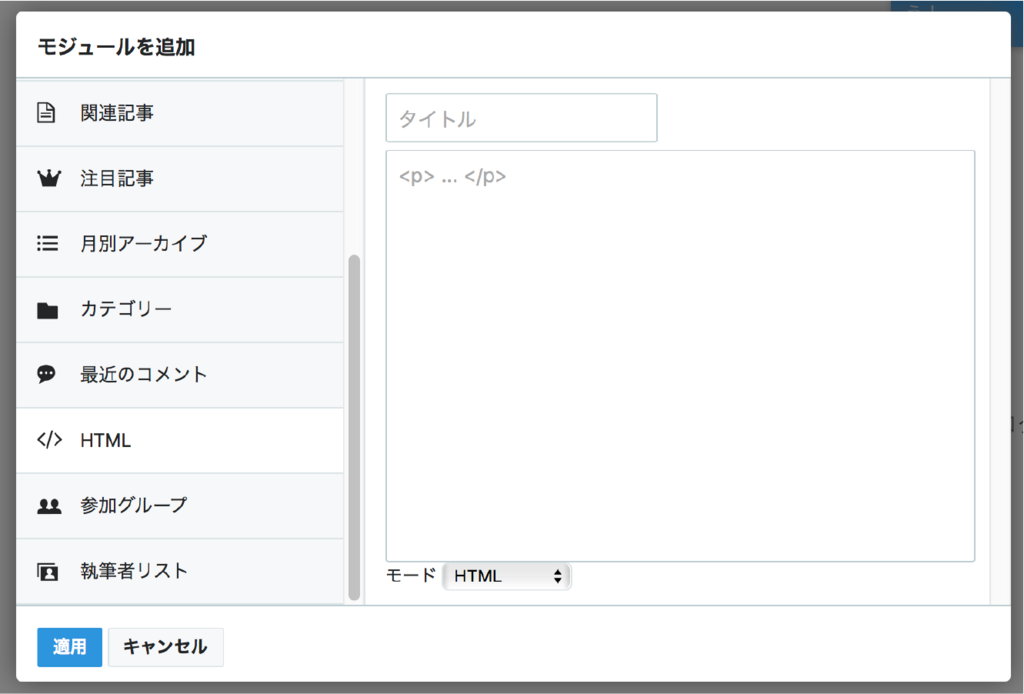The width and height of the screenshot is (1024, 694).
Task: Select the 最近のコメント module label
Action: click(144, 374)
